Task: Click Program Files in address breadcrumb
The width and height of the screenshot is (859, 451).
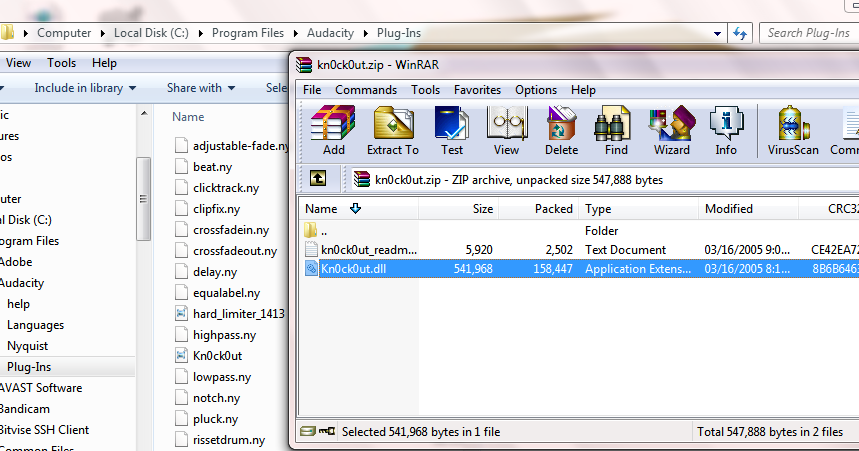Action: [x=248, y=33]
